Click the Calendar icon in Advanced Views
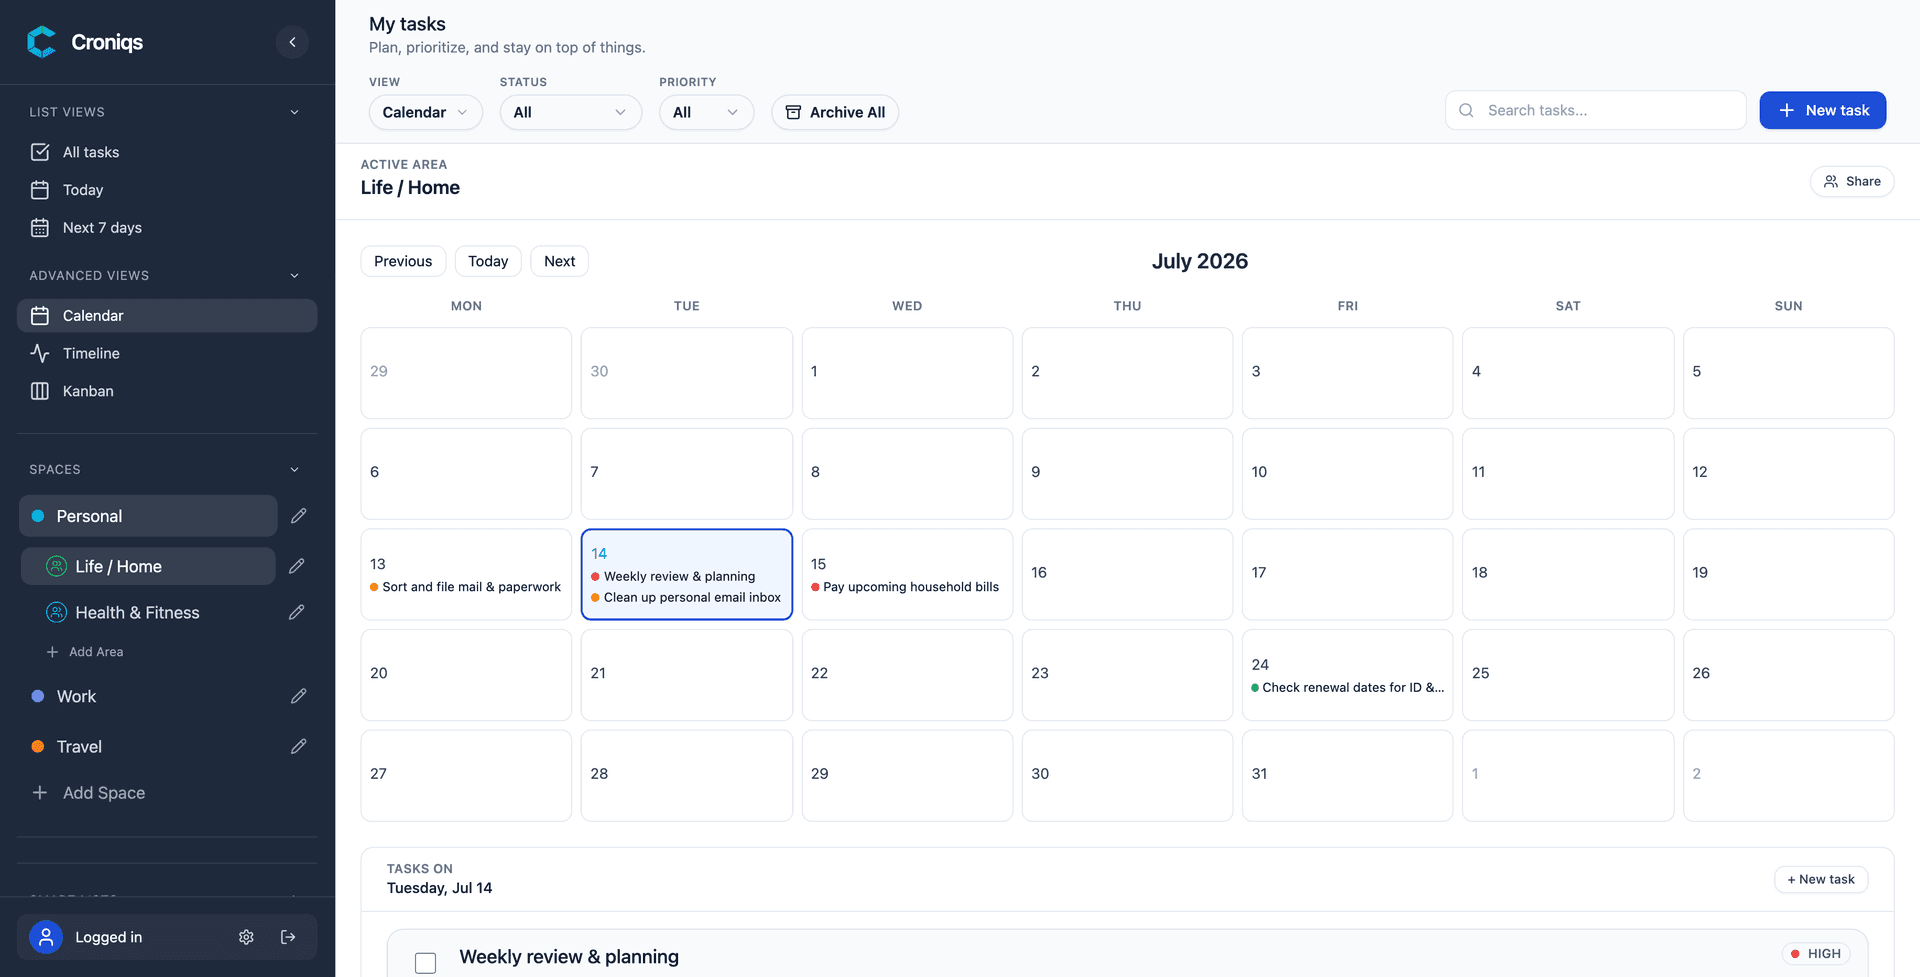This screenshot has height=977, width=1920. point(40,316)
